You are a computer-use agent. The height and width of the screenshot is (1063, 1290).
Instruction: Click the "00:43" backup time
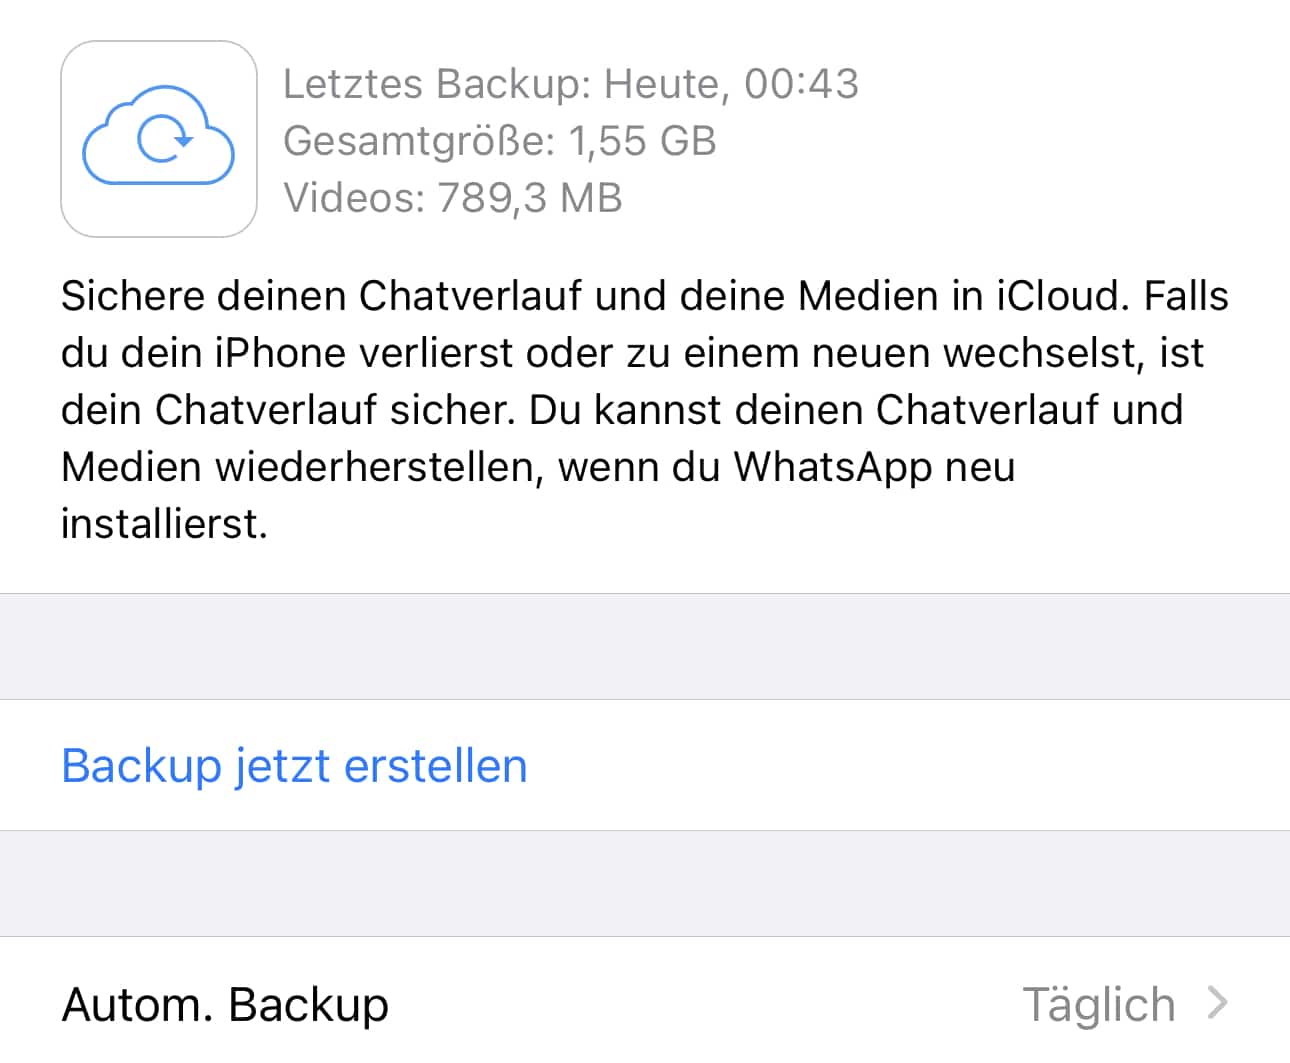tap(801, 84)
